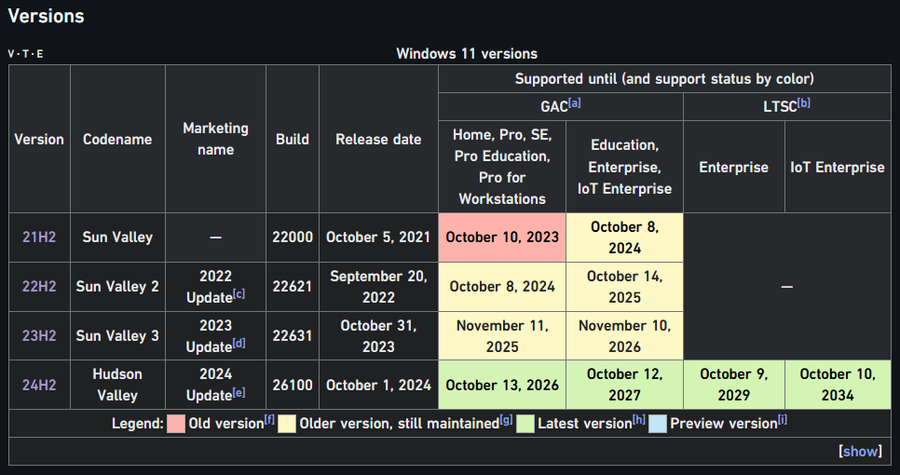Click the Codename column header
Image resolution: width=900 pixels, height=475 pixels.
click(x=118, y=139)
